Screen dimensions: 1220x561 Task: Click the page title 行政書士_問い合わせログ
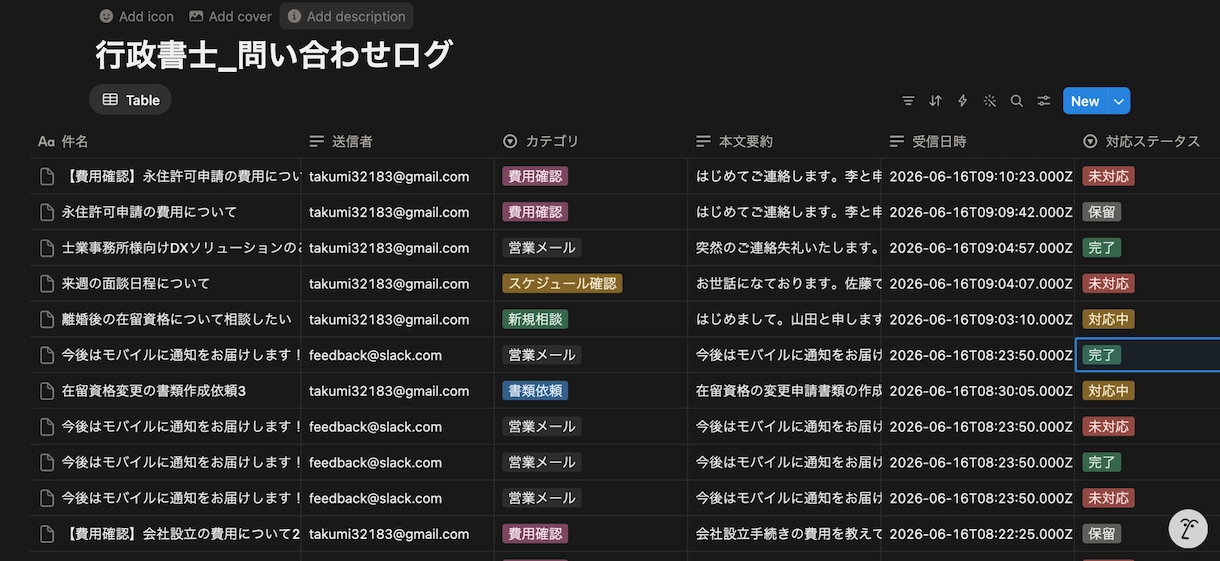point(274,54)
